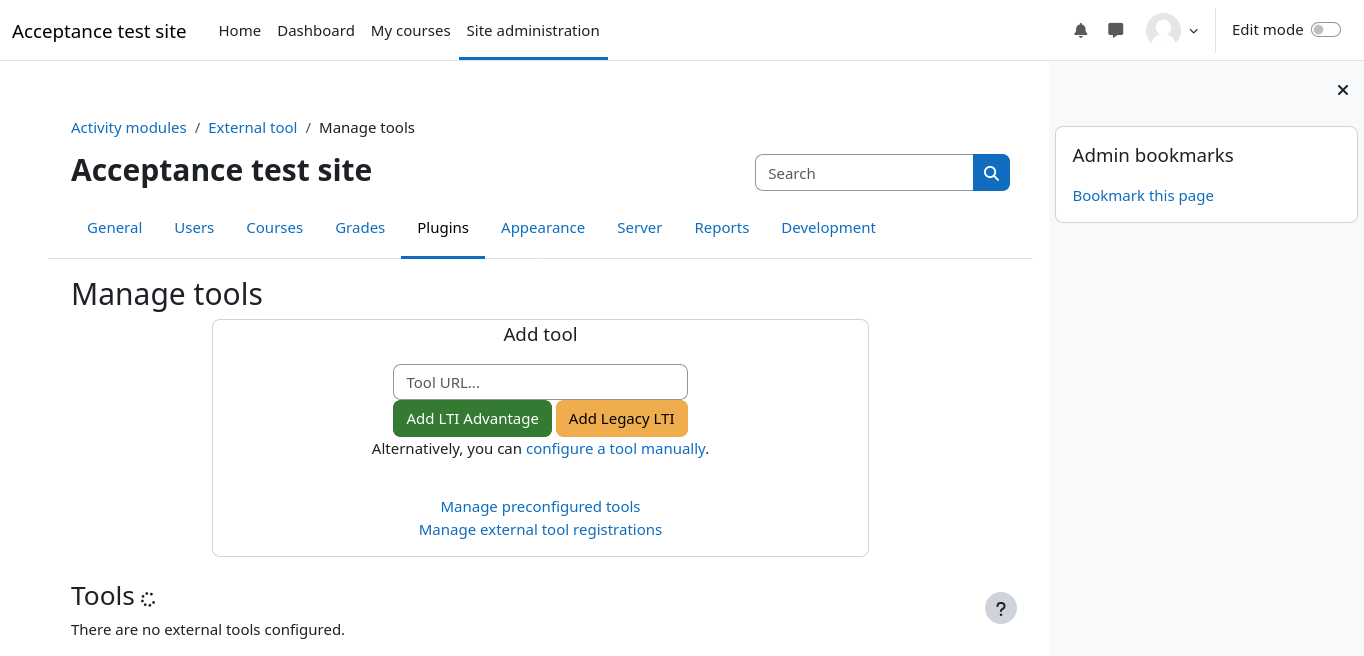The image size is (1364, 656).
Task: Click the magnifying glass search button
Action: 991,173
